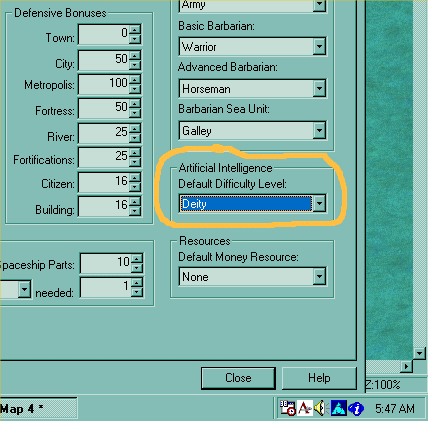The height and width of the screenshot is (421, 428).
Task: Increase Town defensive bonus with up arrow
Action: point(135,30)
